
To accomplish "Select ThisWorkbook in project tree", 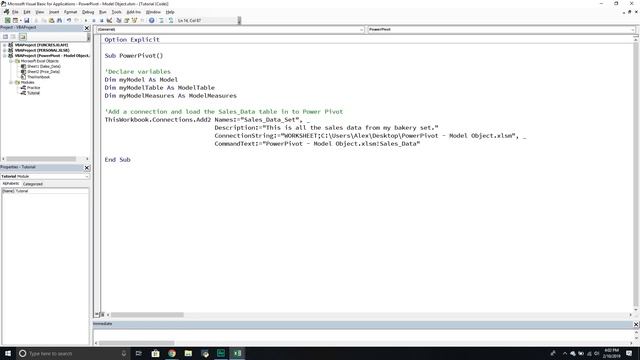I will pos(38,77).
